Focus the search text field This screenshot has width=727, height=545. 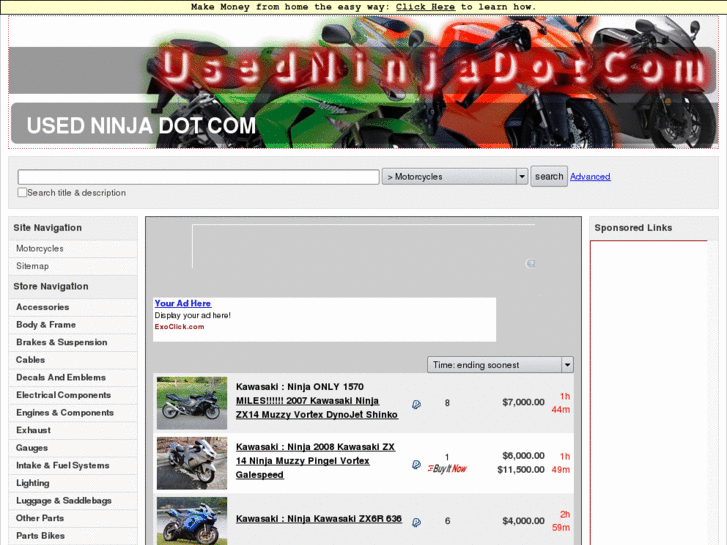[x=198, y=177]
